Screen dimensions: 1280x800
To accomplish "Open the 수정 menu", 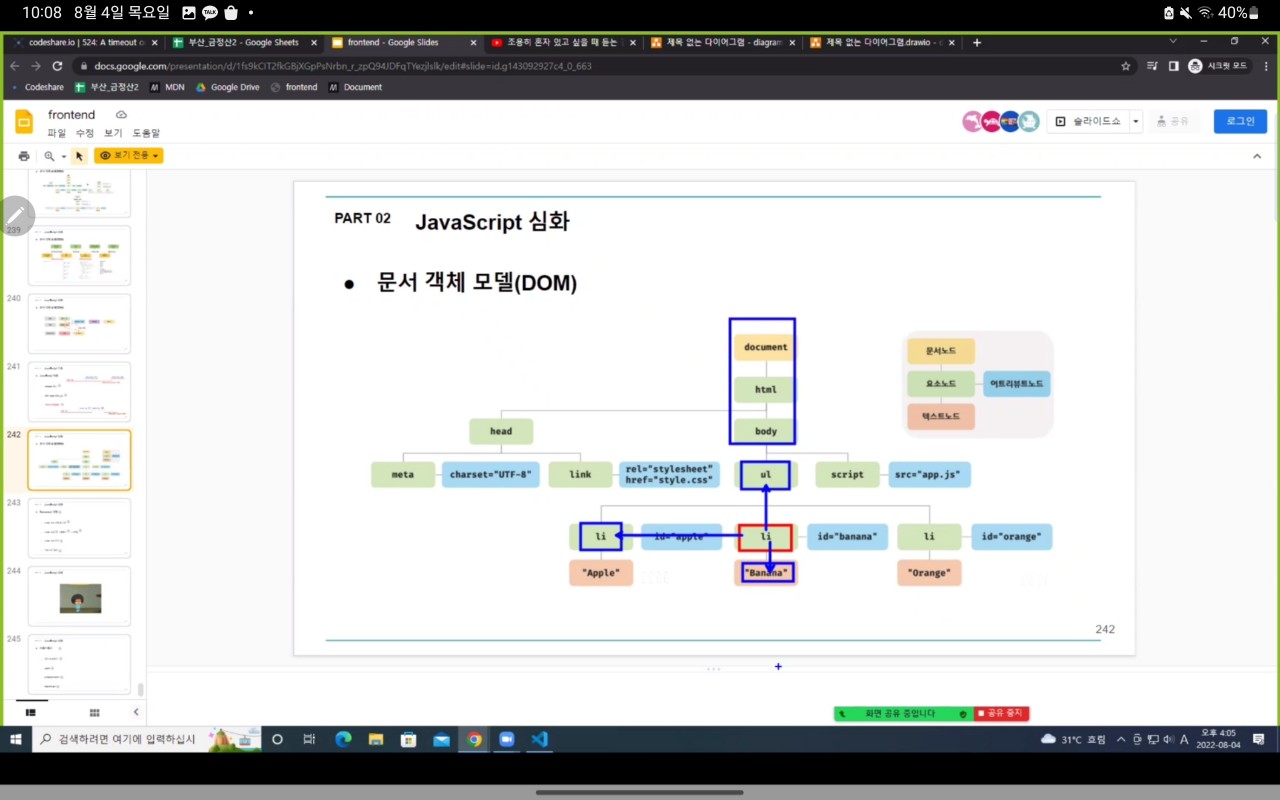I will [x=85, y=133].
